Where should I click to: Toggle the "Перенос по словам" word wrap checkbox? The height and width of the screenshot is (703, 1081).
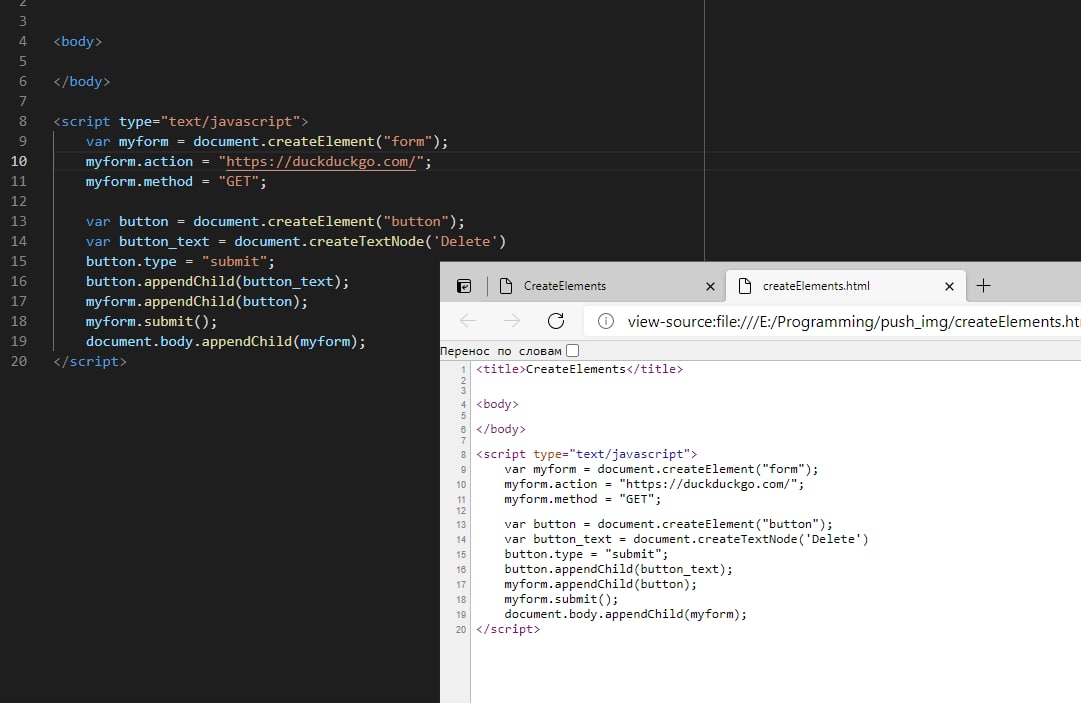(x=572, y=351)
